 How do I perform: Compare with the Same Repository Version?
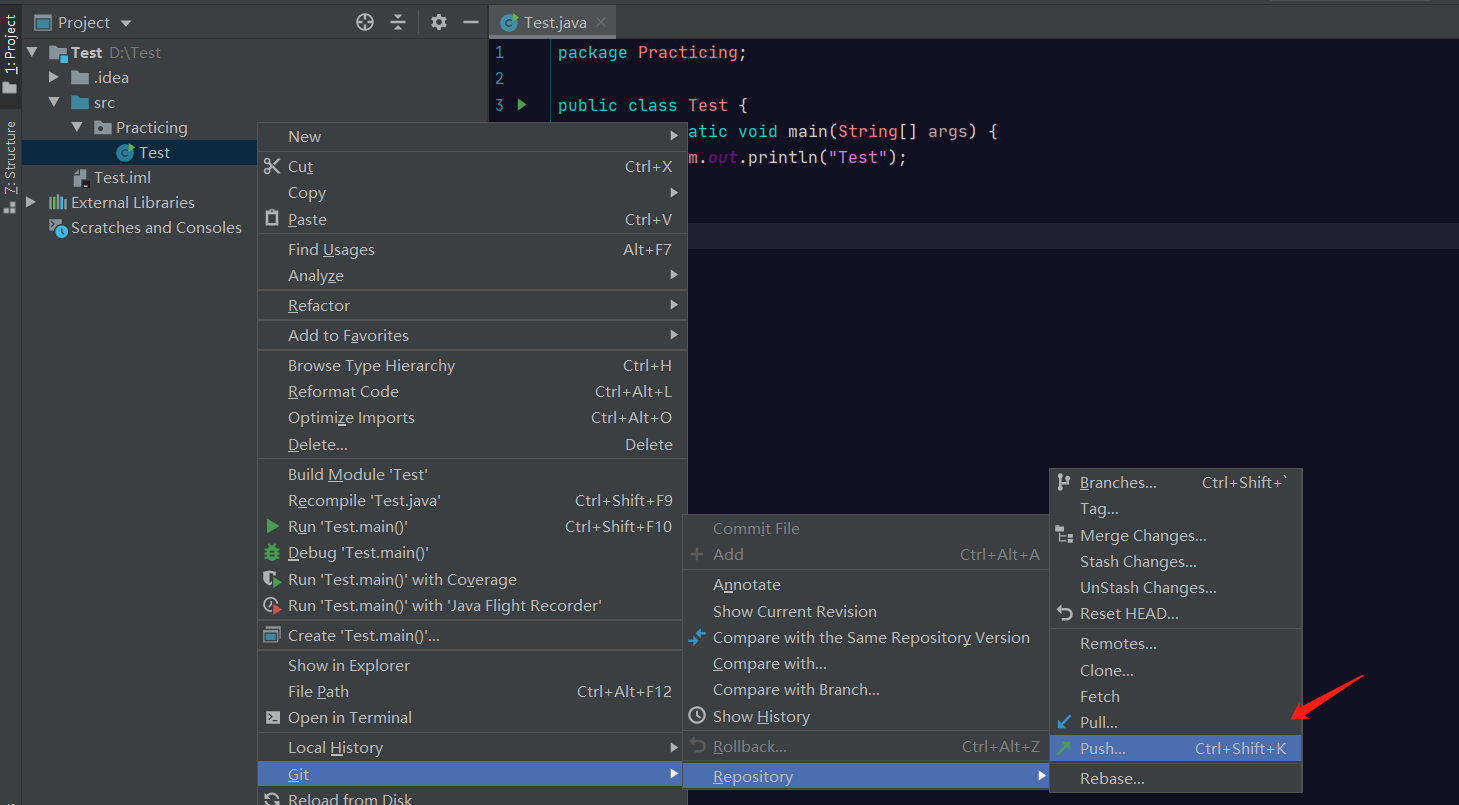tap(866, 637)
